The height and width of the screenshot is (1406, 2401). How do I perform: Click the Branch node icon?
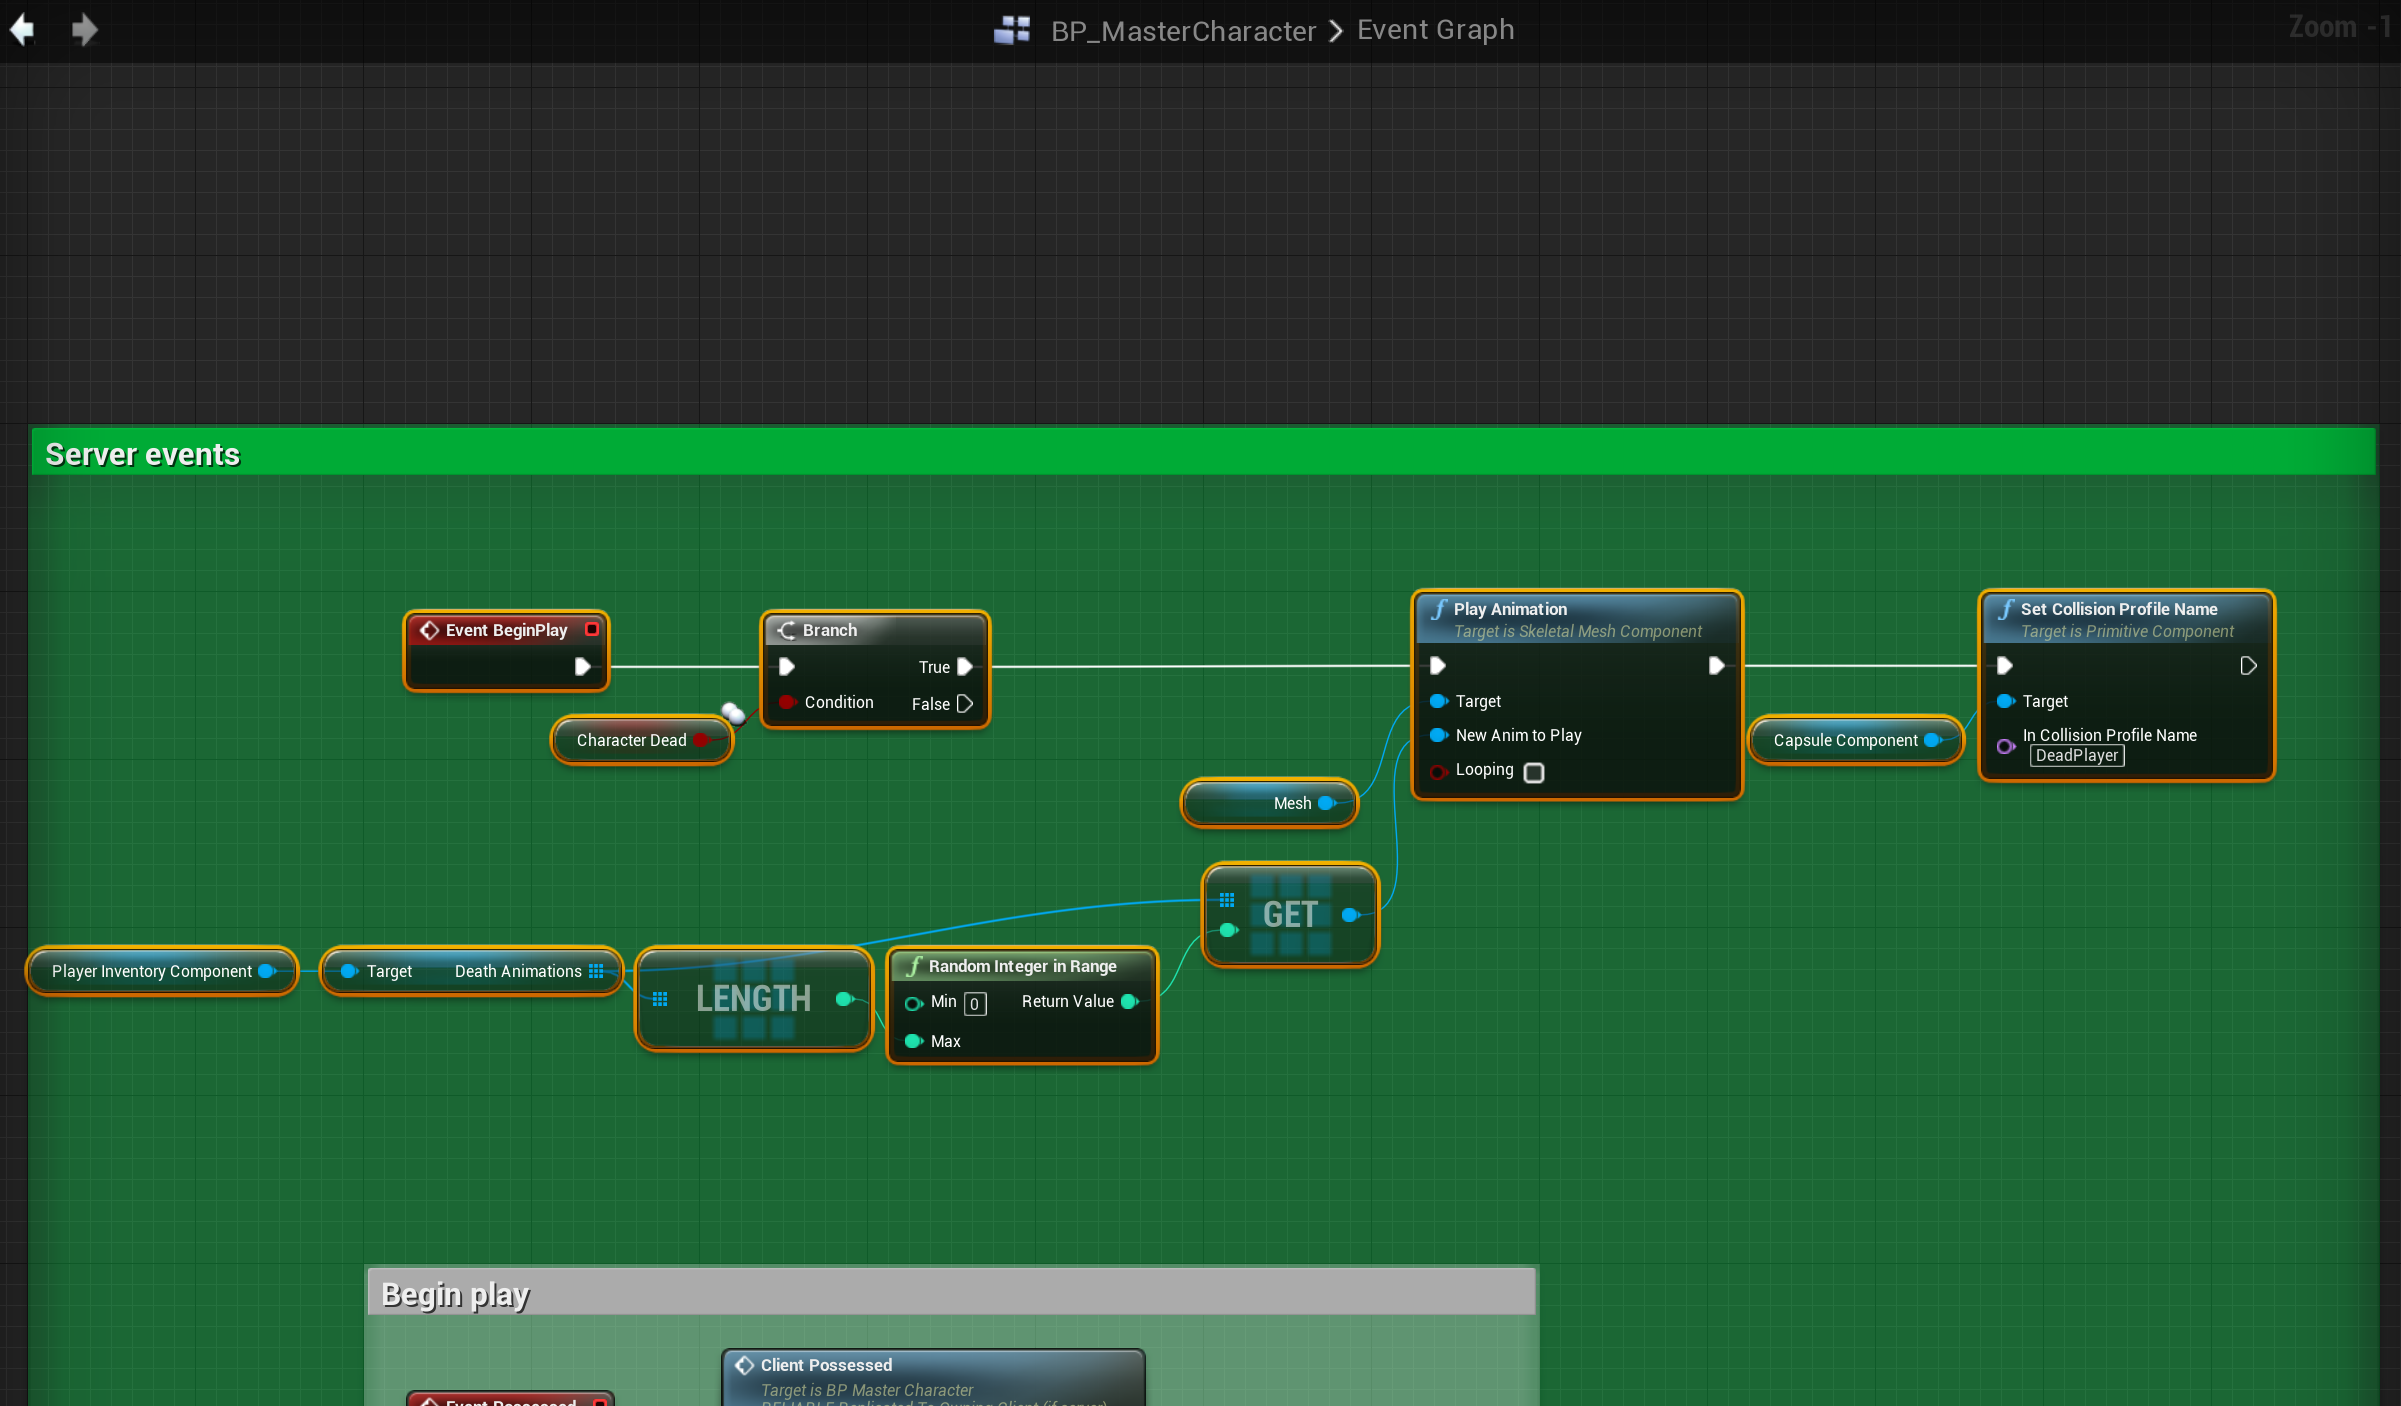tap(787, 630)
